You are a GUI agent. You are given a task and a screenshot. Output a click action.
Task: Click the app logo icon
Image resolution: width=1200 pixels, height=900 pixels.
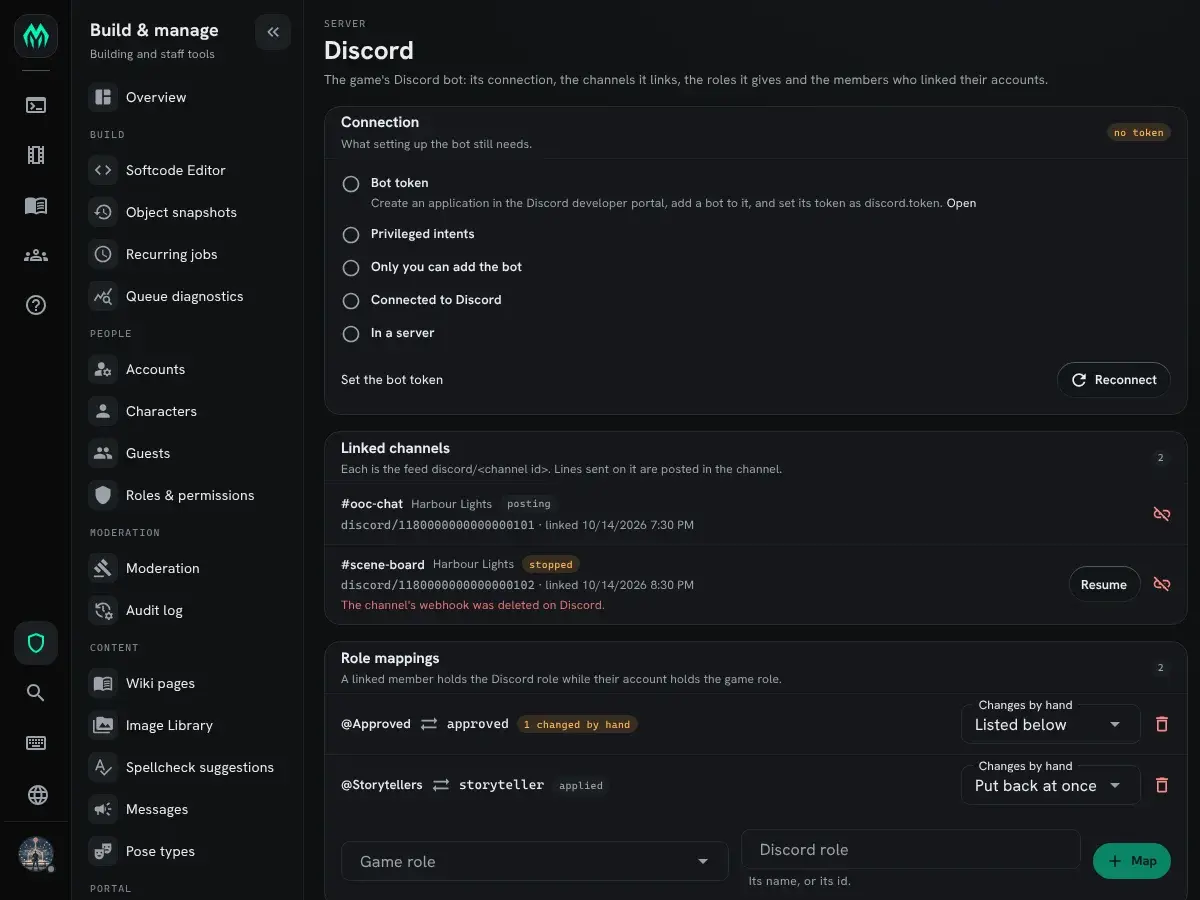(x=36, y=36)
